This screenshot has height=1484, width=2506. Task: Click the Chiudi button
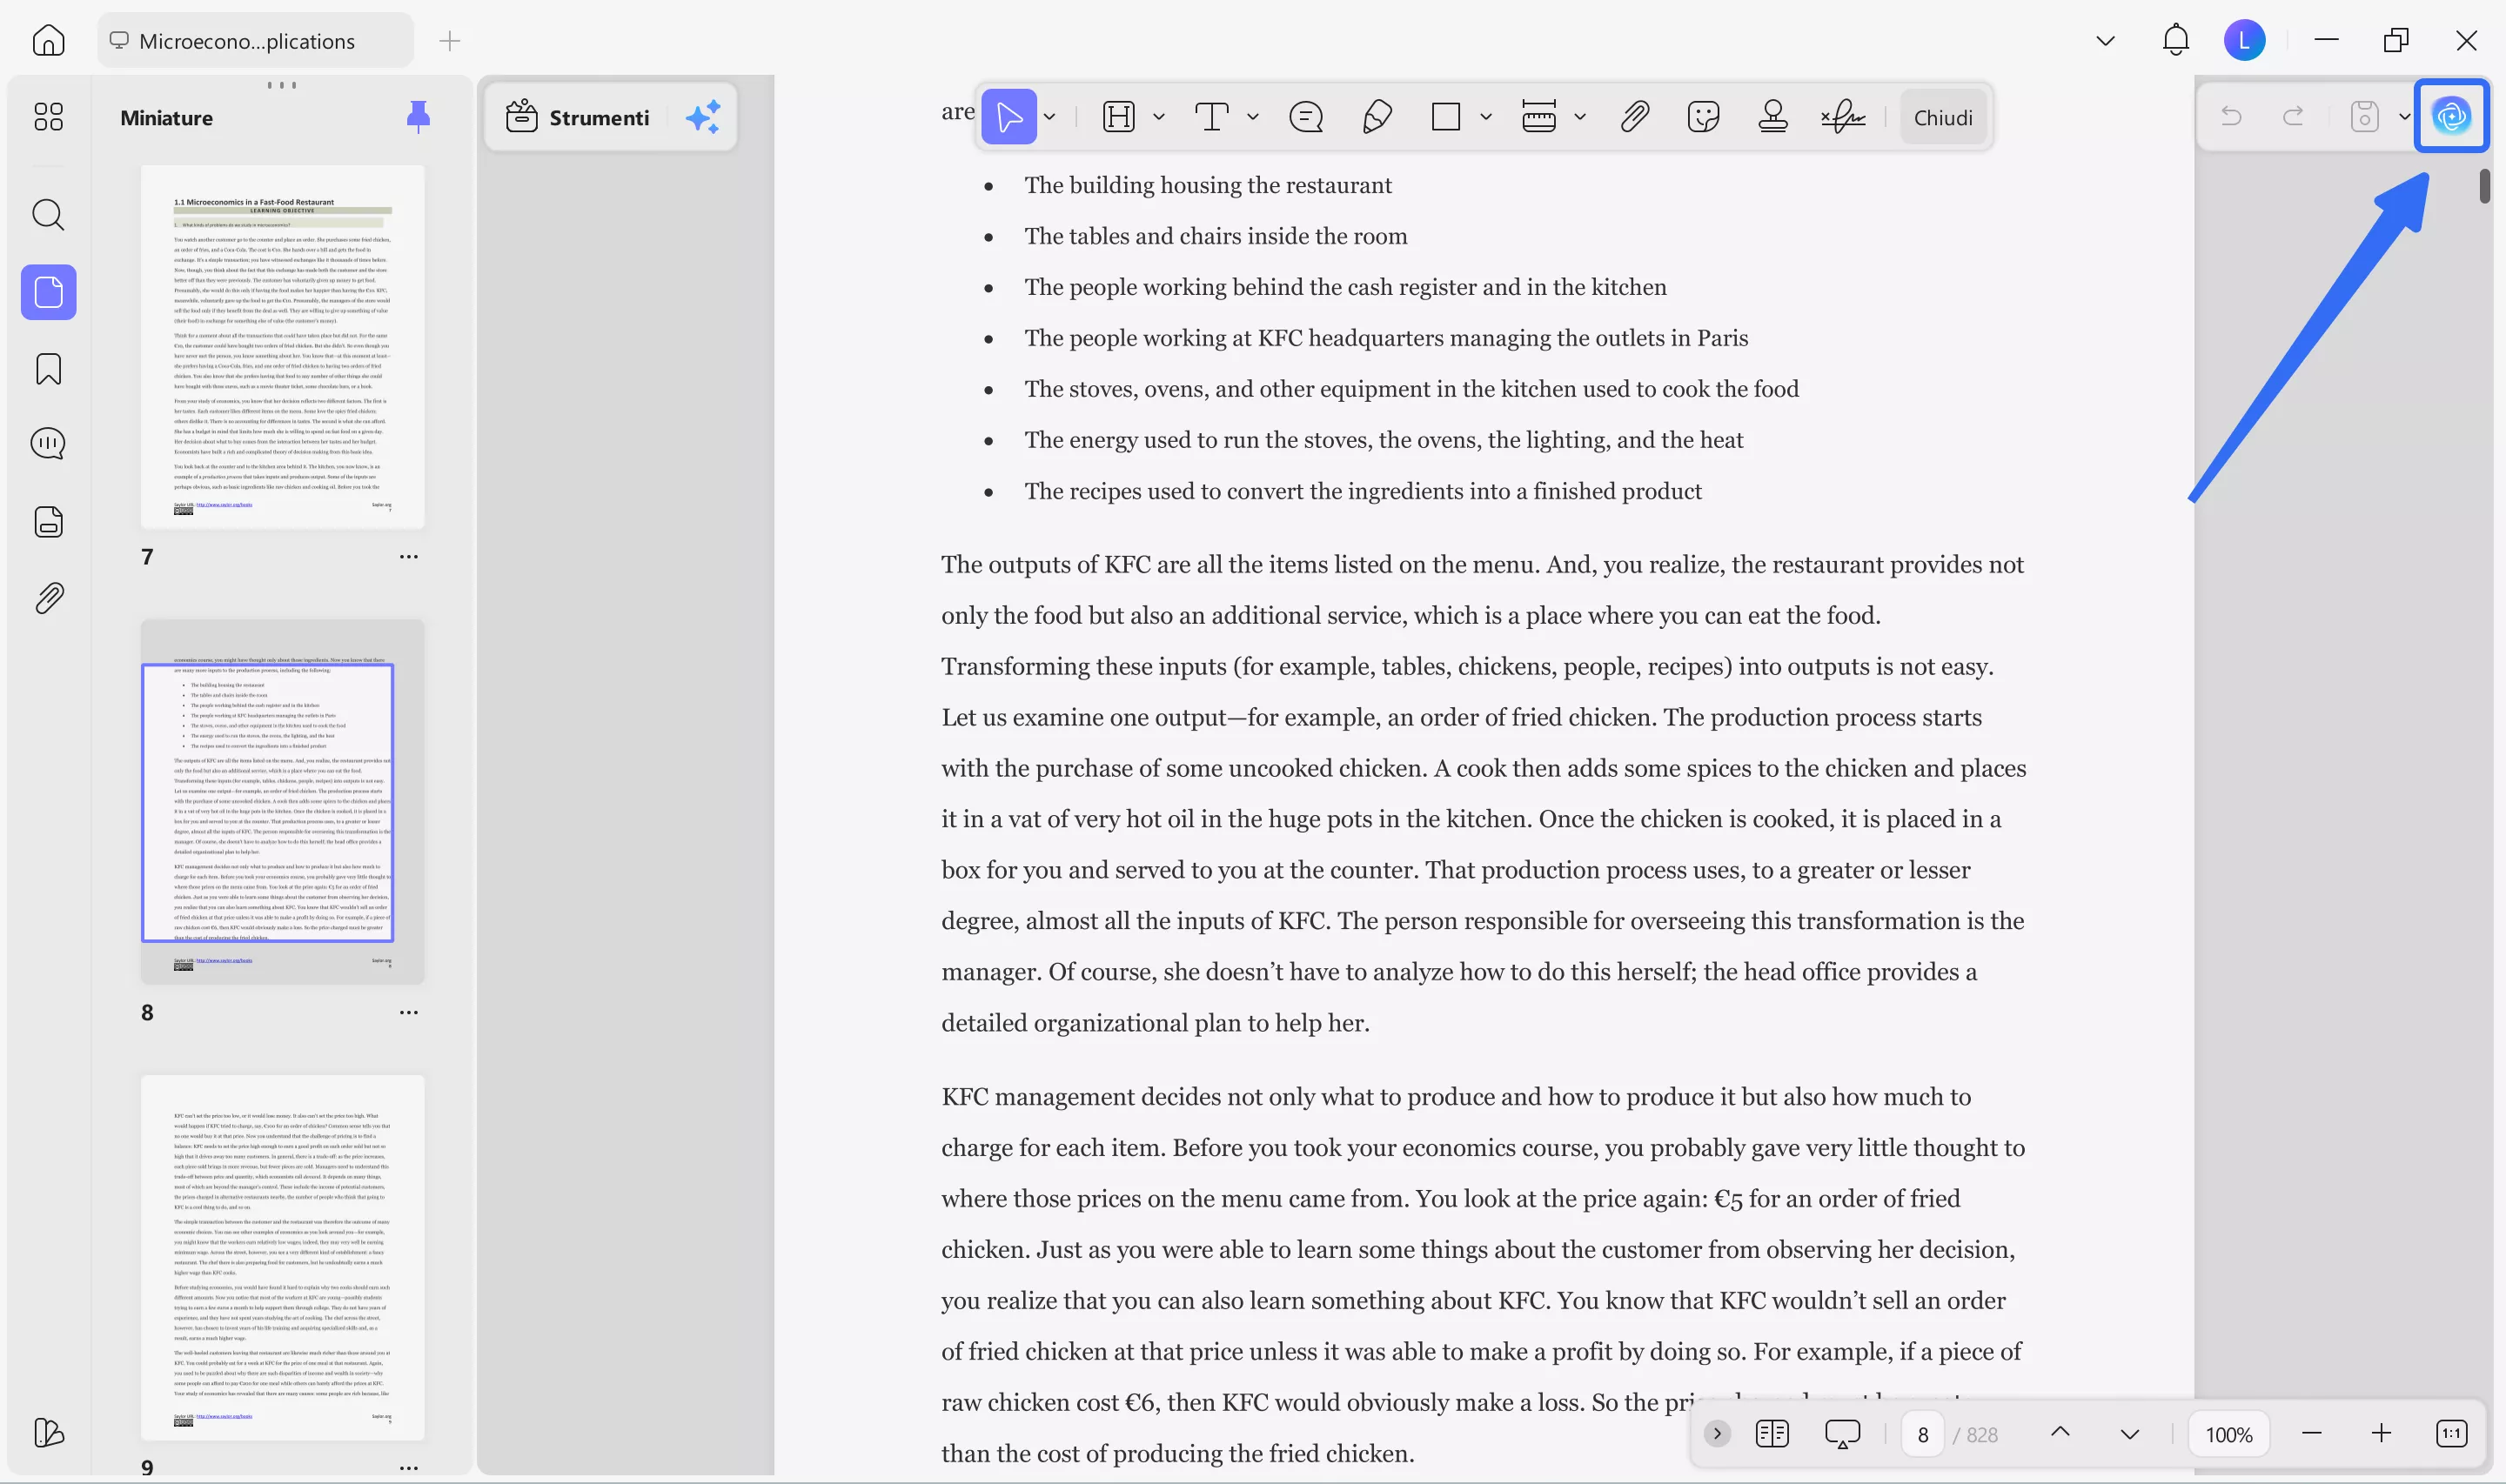click(1943, 117)
